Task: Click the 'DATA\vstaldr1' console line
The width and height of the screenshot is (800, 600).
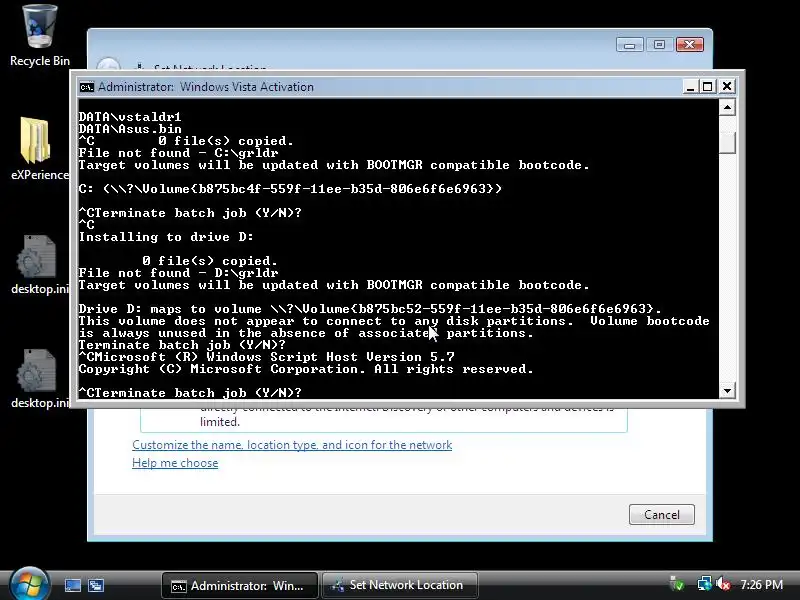Action: click(x=130, y=117)
